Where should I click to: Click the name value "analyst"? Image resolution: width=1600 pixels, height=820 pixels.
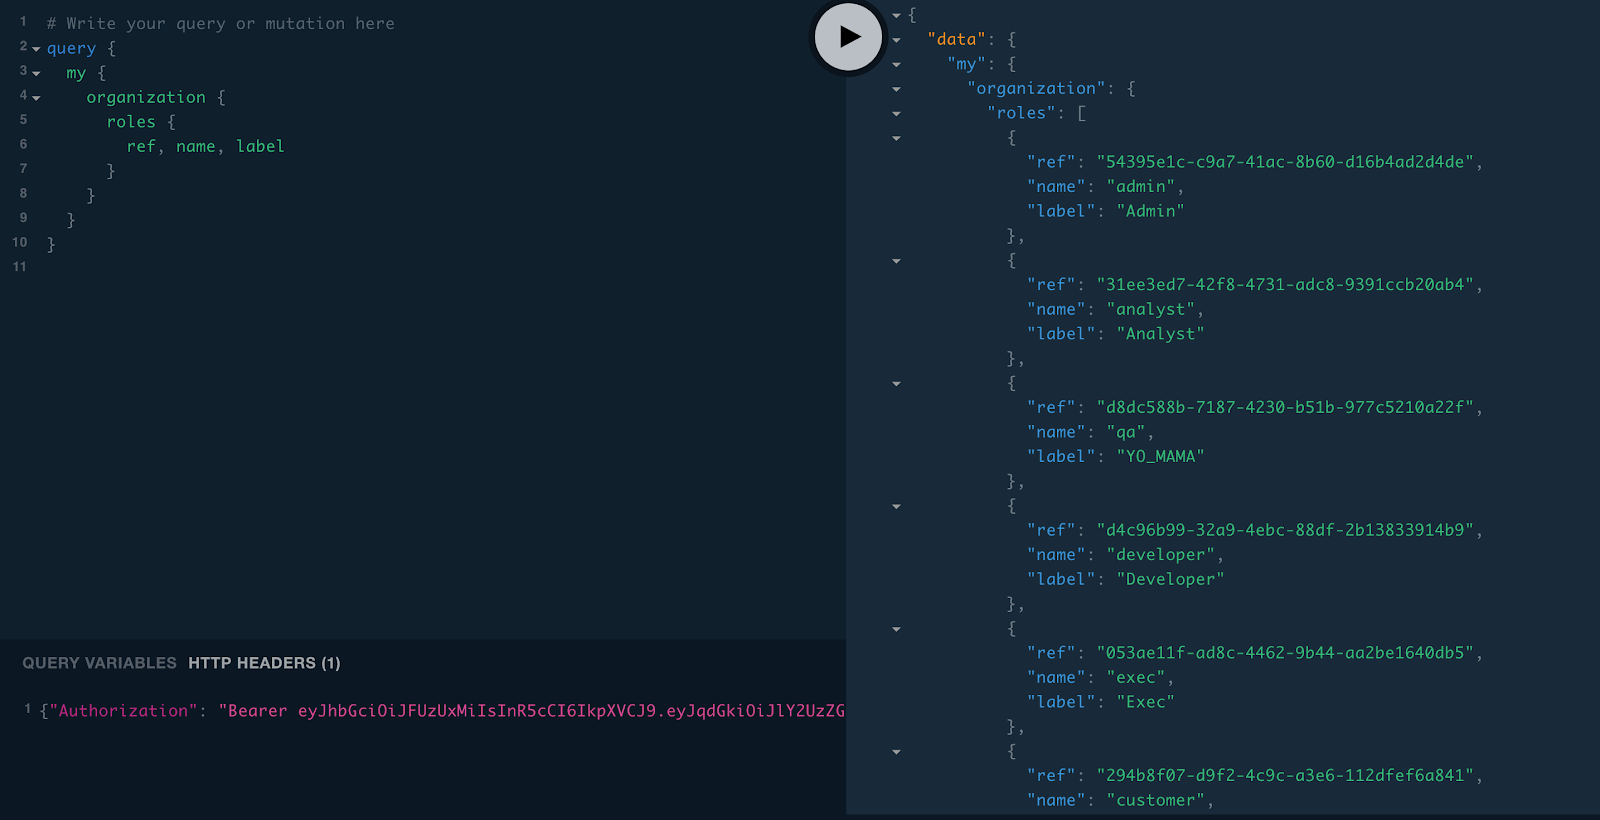point(1151,310)
